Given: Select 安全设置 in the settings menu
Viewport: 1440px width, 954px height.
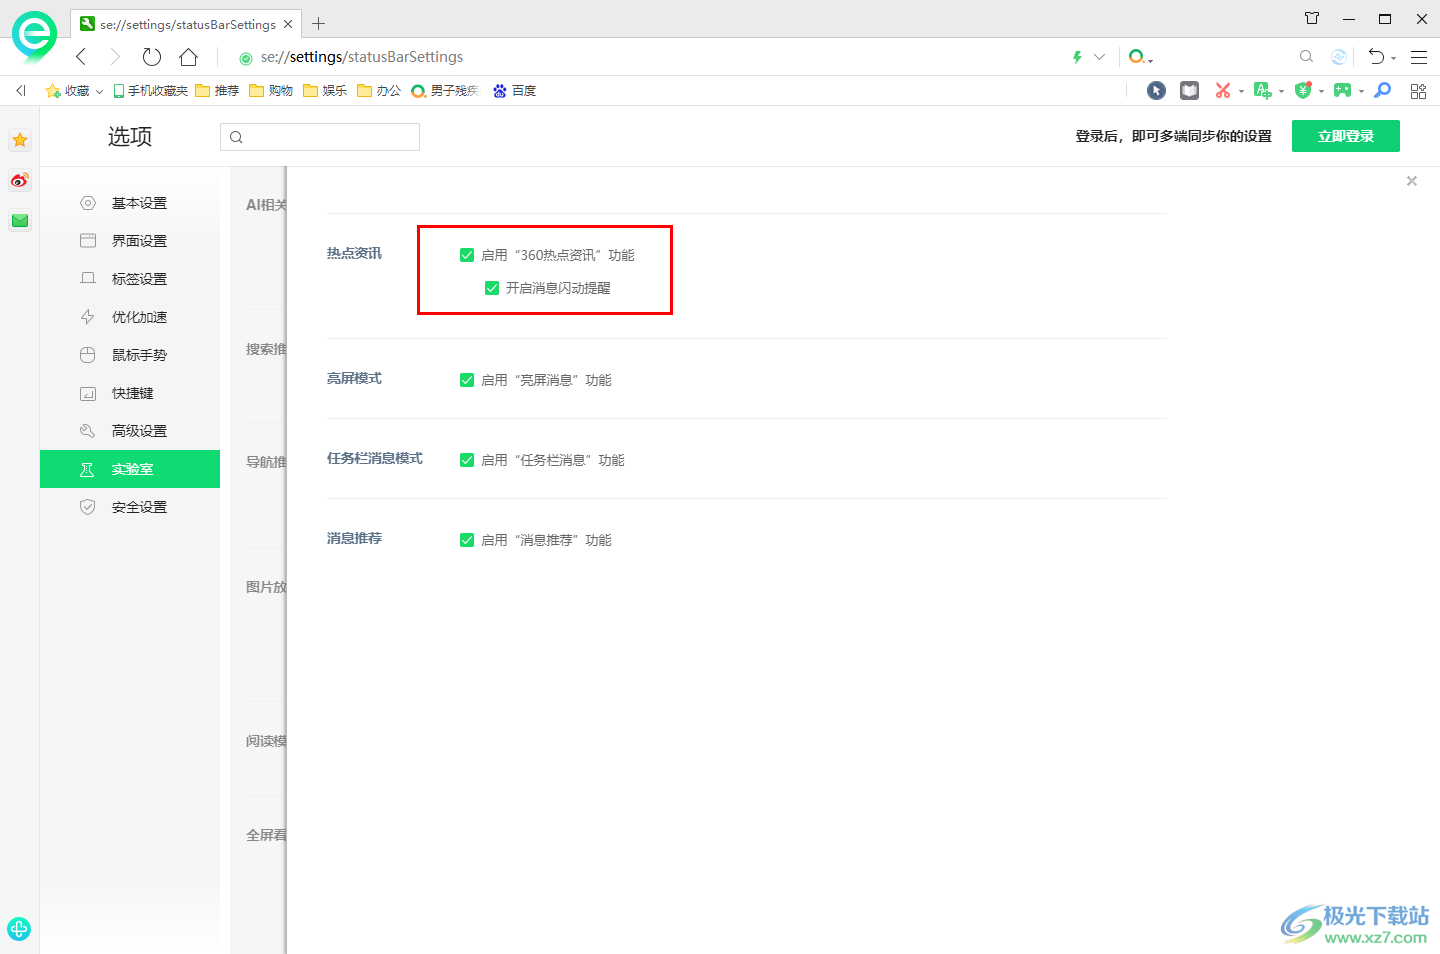Looking at the screenshot, I should 130,507.
